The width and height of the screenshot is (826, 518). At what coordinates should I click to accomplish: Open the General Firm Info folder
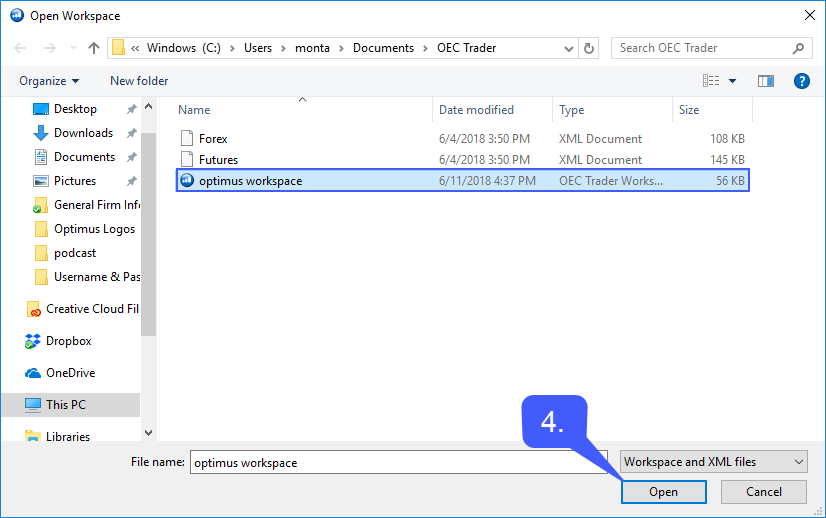click(96, 205)
